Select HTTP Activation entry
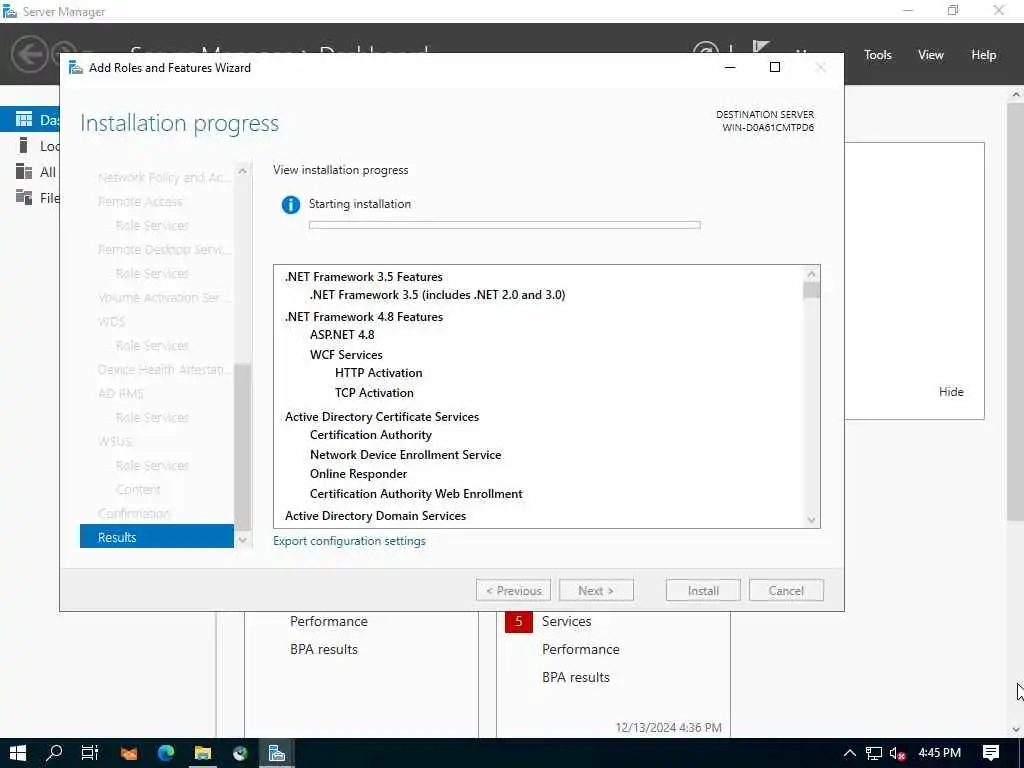 379,373
